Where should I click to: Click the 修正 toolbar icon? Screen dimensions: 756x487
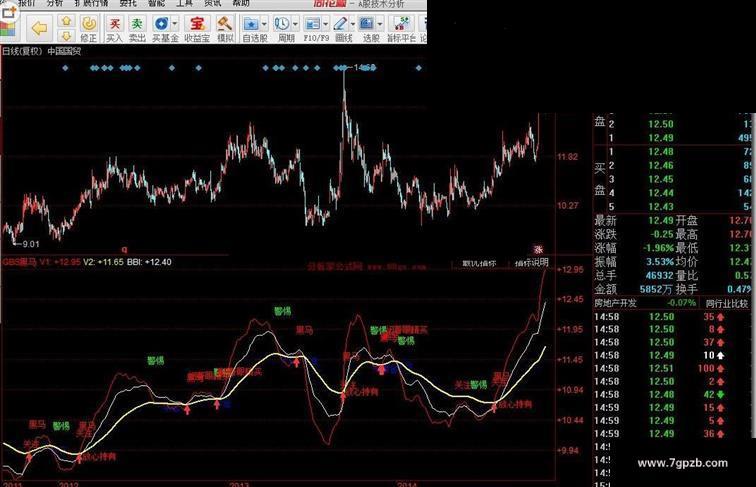point(88,28)
